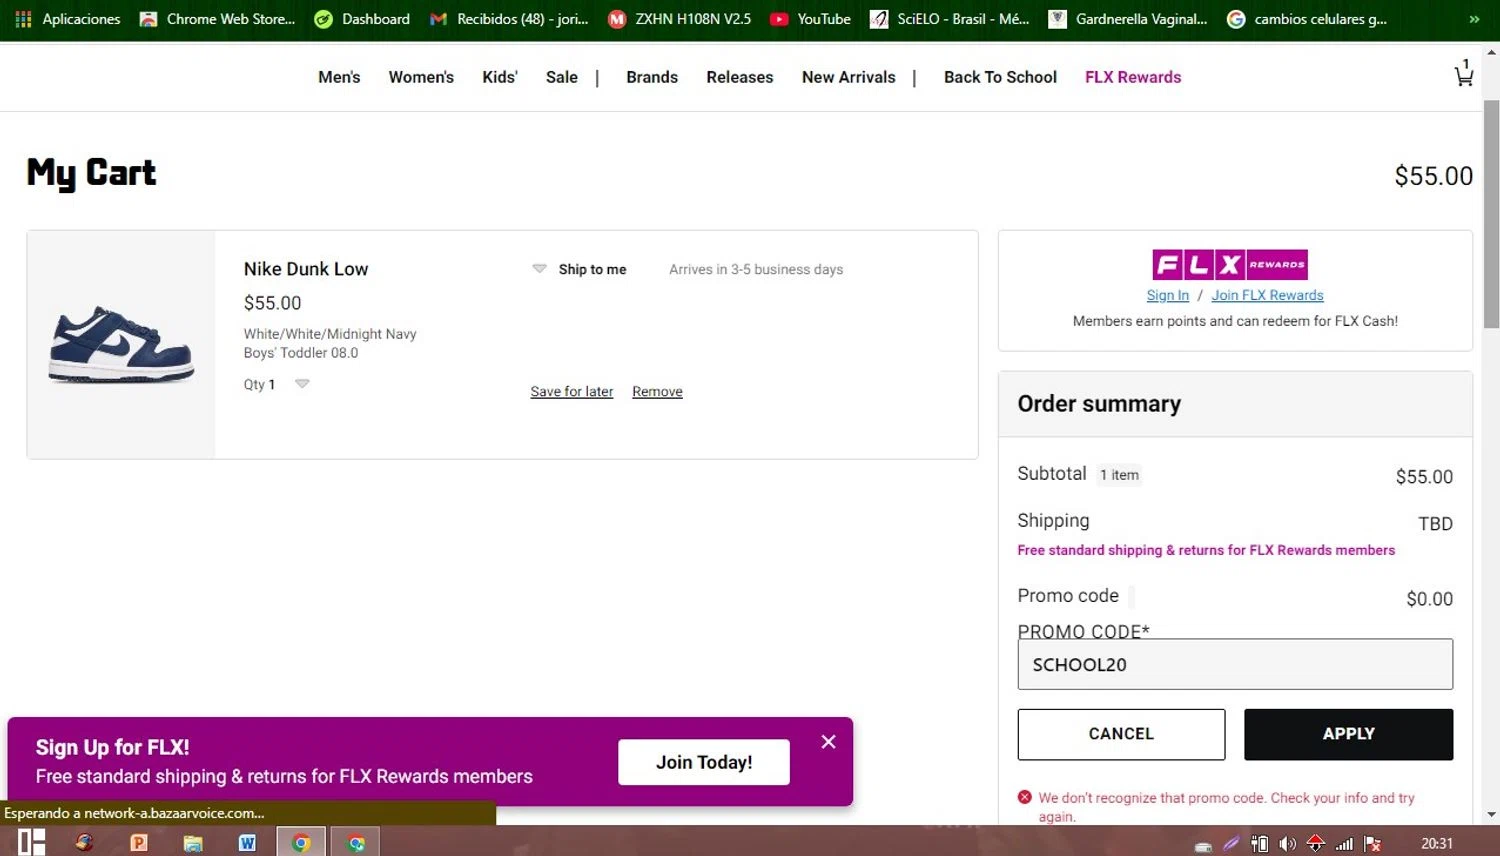This screenshot has height=856, width=1500.
Task: Click the volume speaker tray icon
Action: pyautogui.click(x=1288, y=844)
